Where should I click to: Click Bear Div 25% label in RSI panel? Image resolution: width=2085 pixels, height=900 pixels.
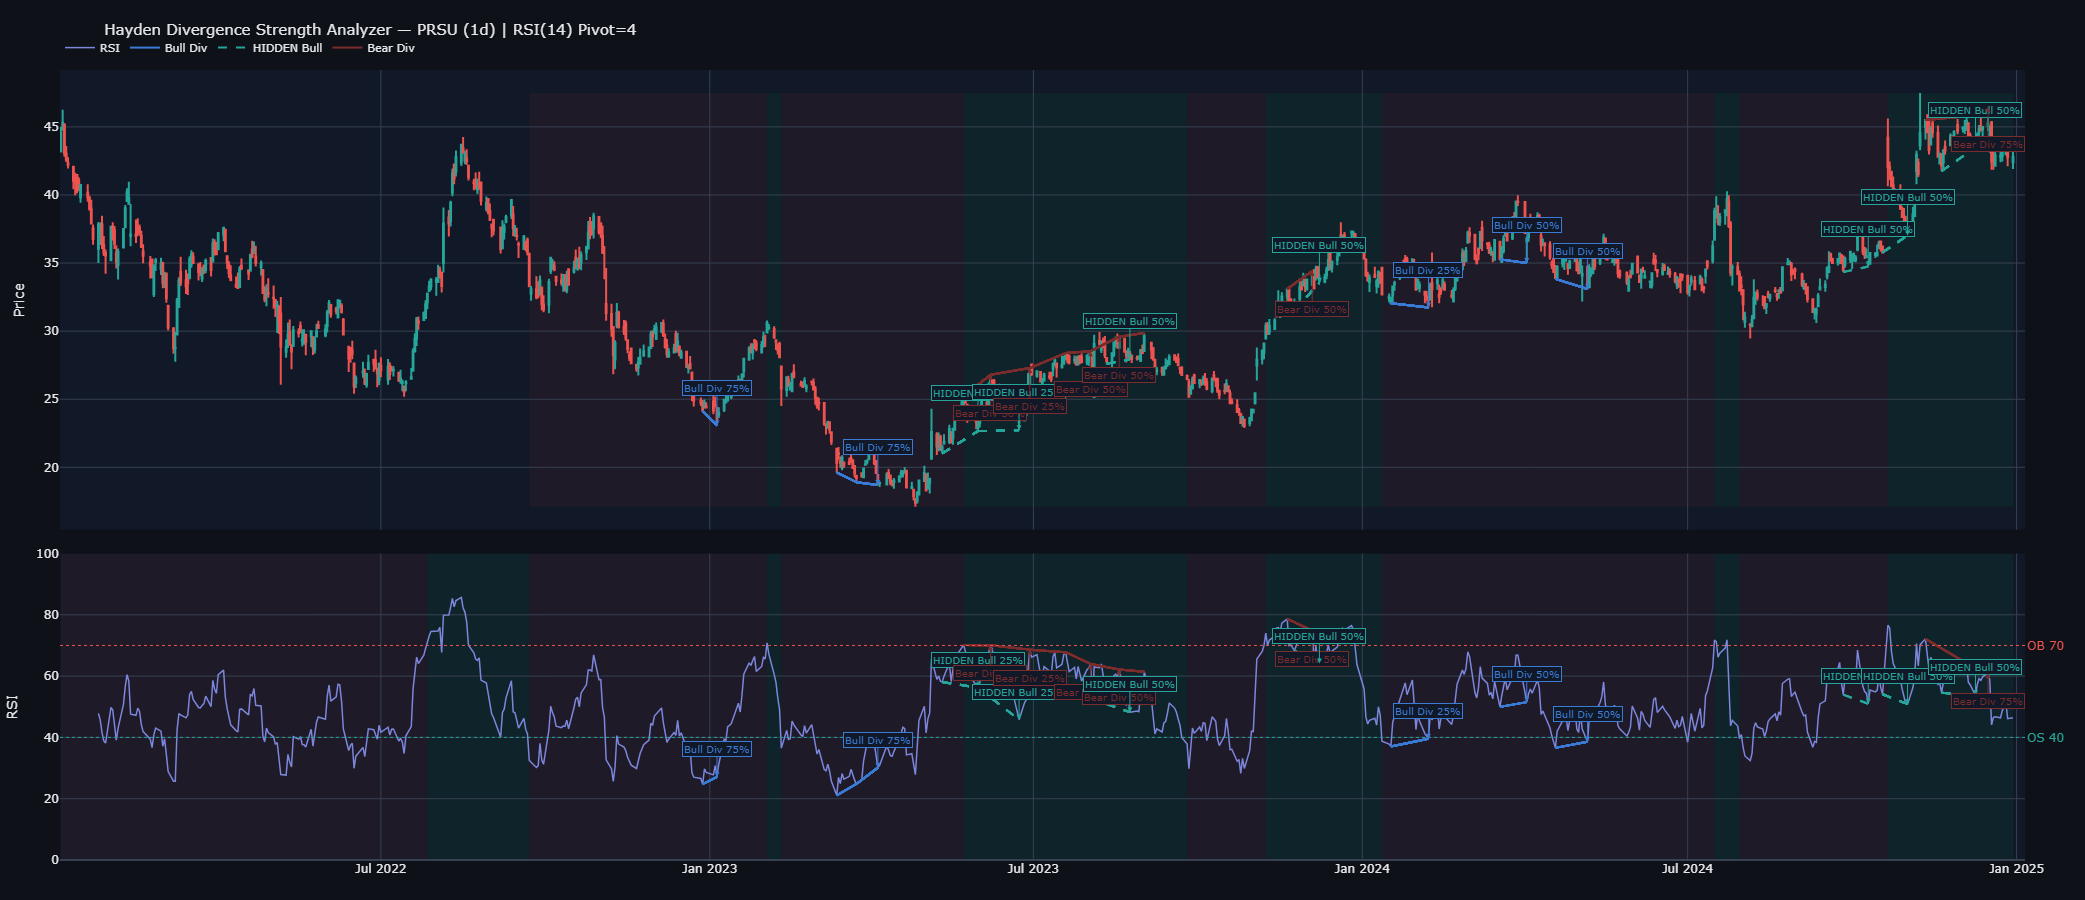1030,678
